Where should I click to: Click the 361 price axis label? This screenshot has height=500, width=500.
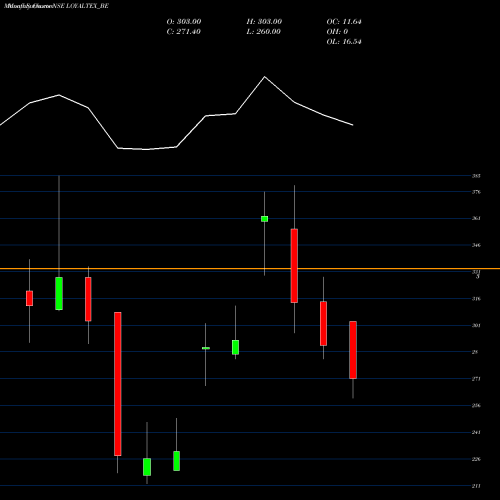(x=476, y=219)
